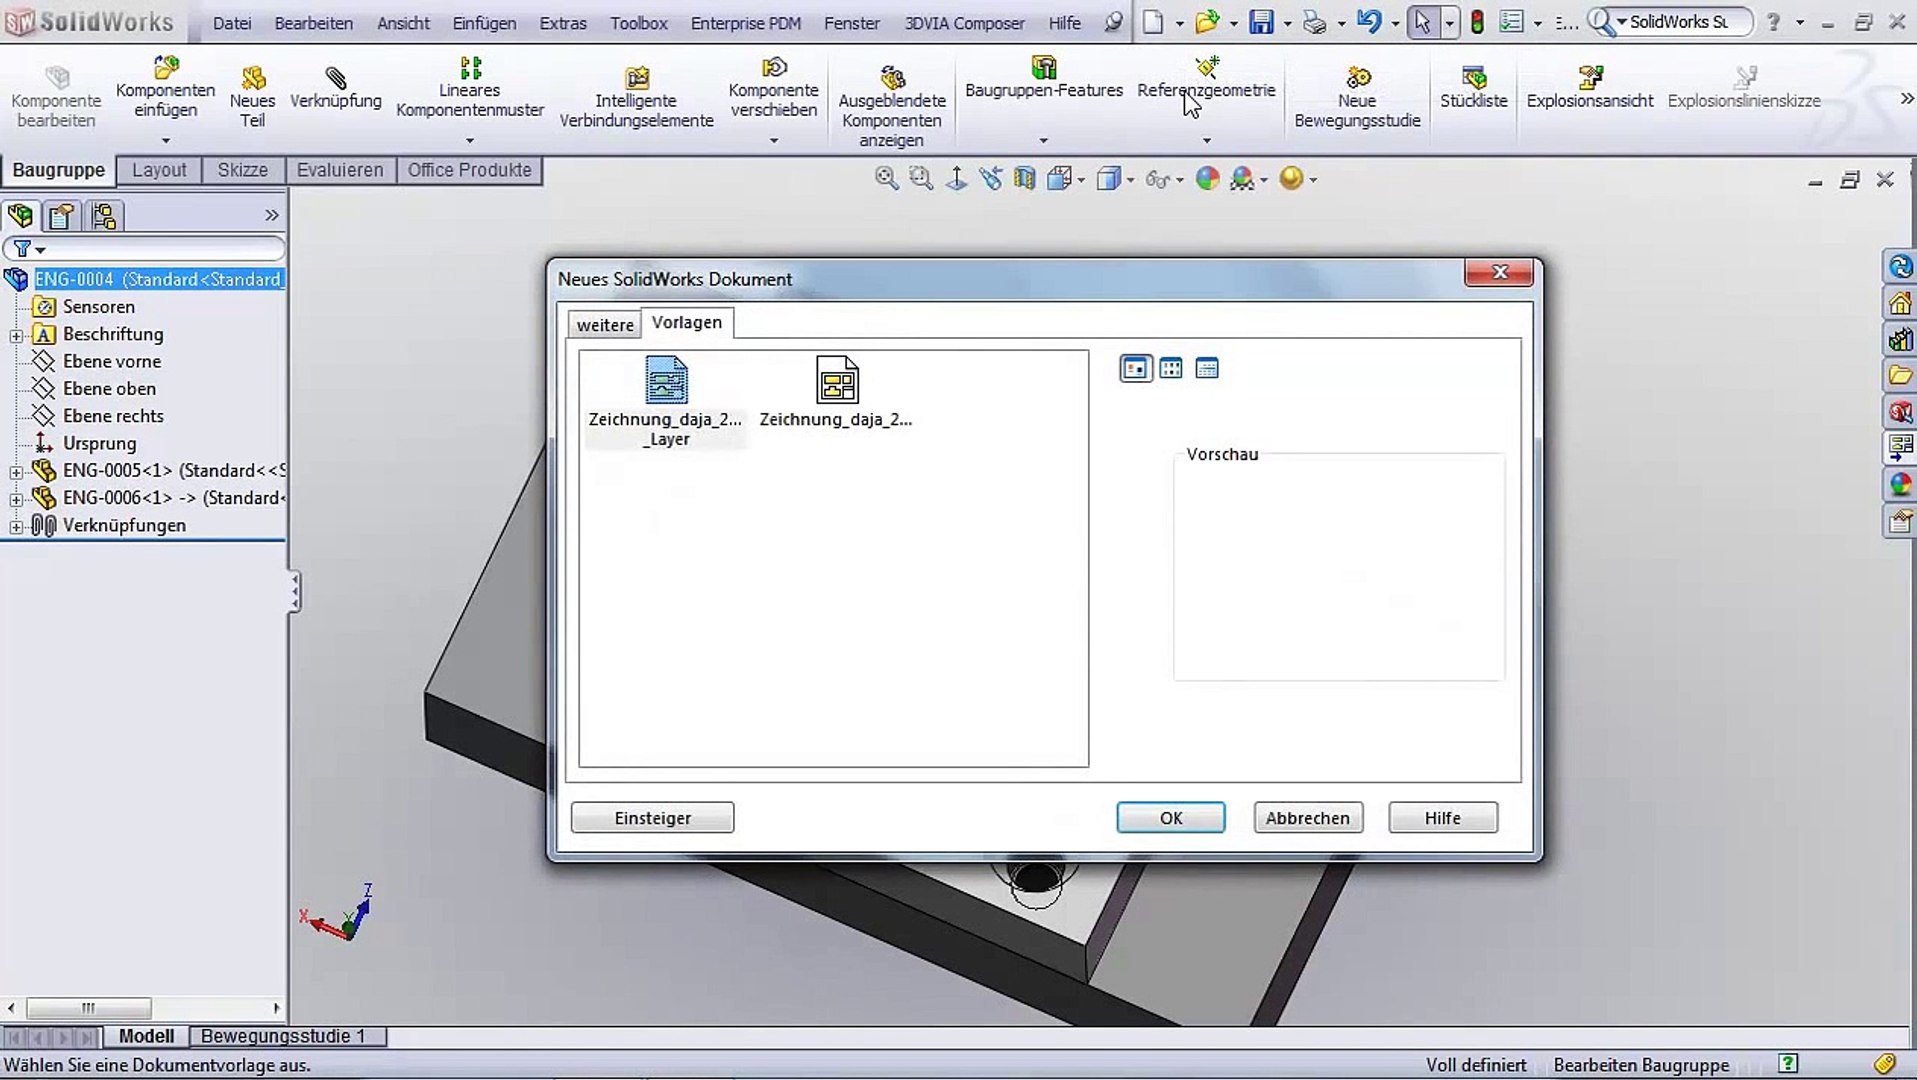Click the Abbrechen button

tap(1308, 818)
